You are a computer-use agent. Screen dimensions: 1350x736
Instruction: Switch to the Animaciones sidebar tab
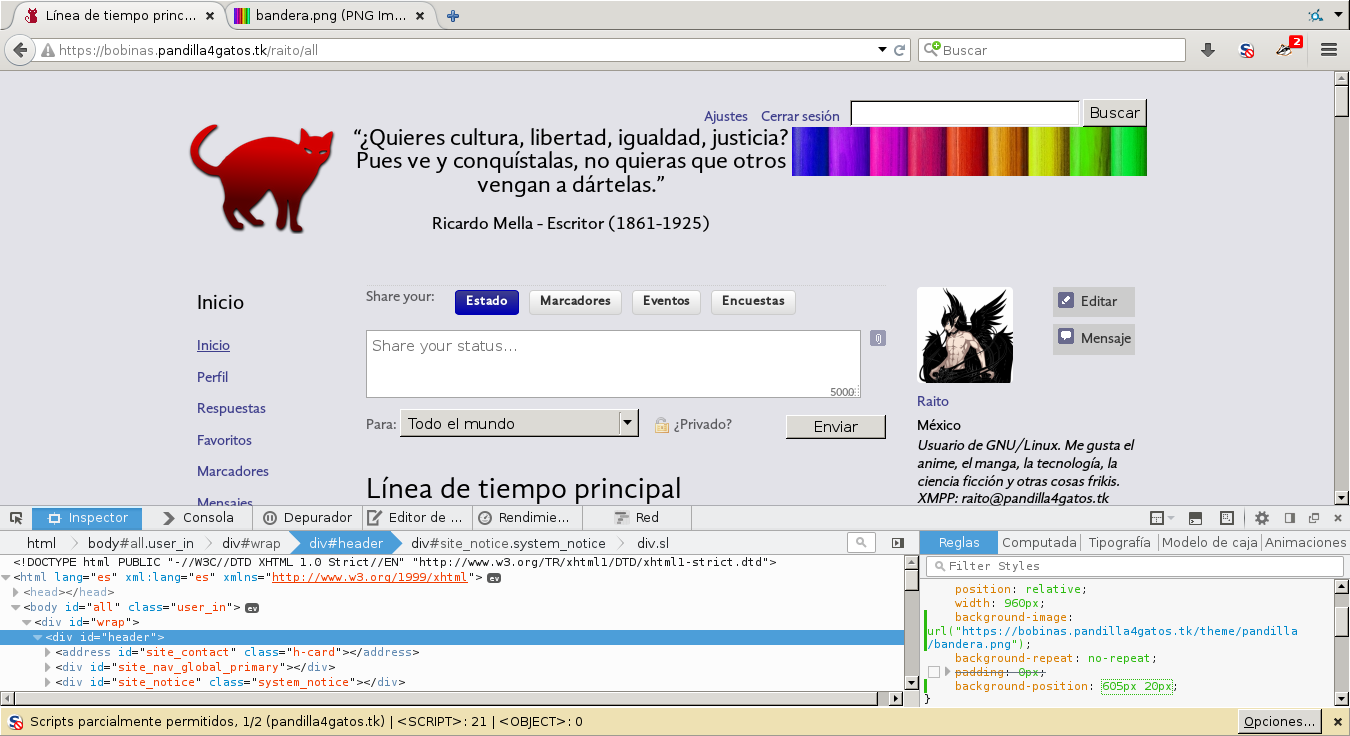(1305, 542)
